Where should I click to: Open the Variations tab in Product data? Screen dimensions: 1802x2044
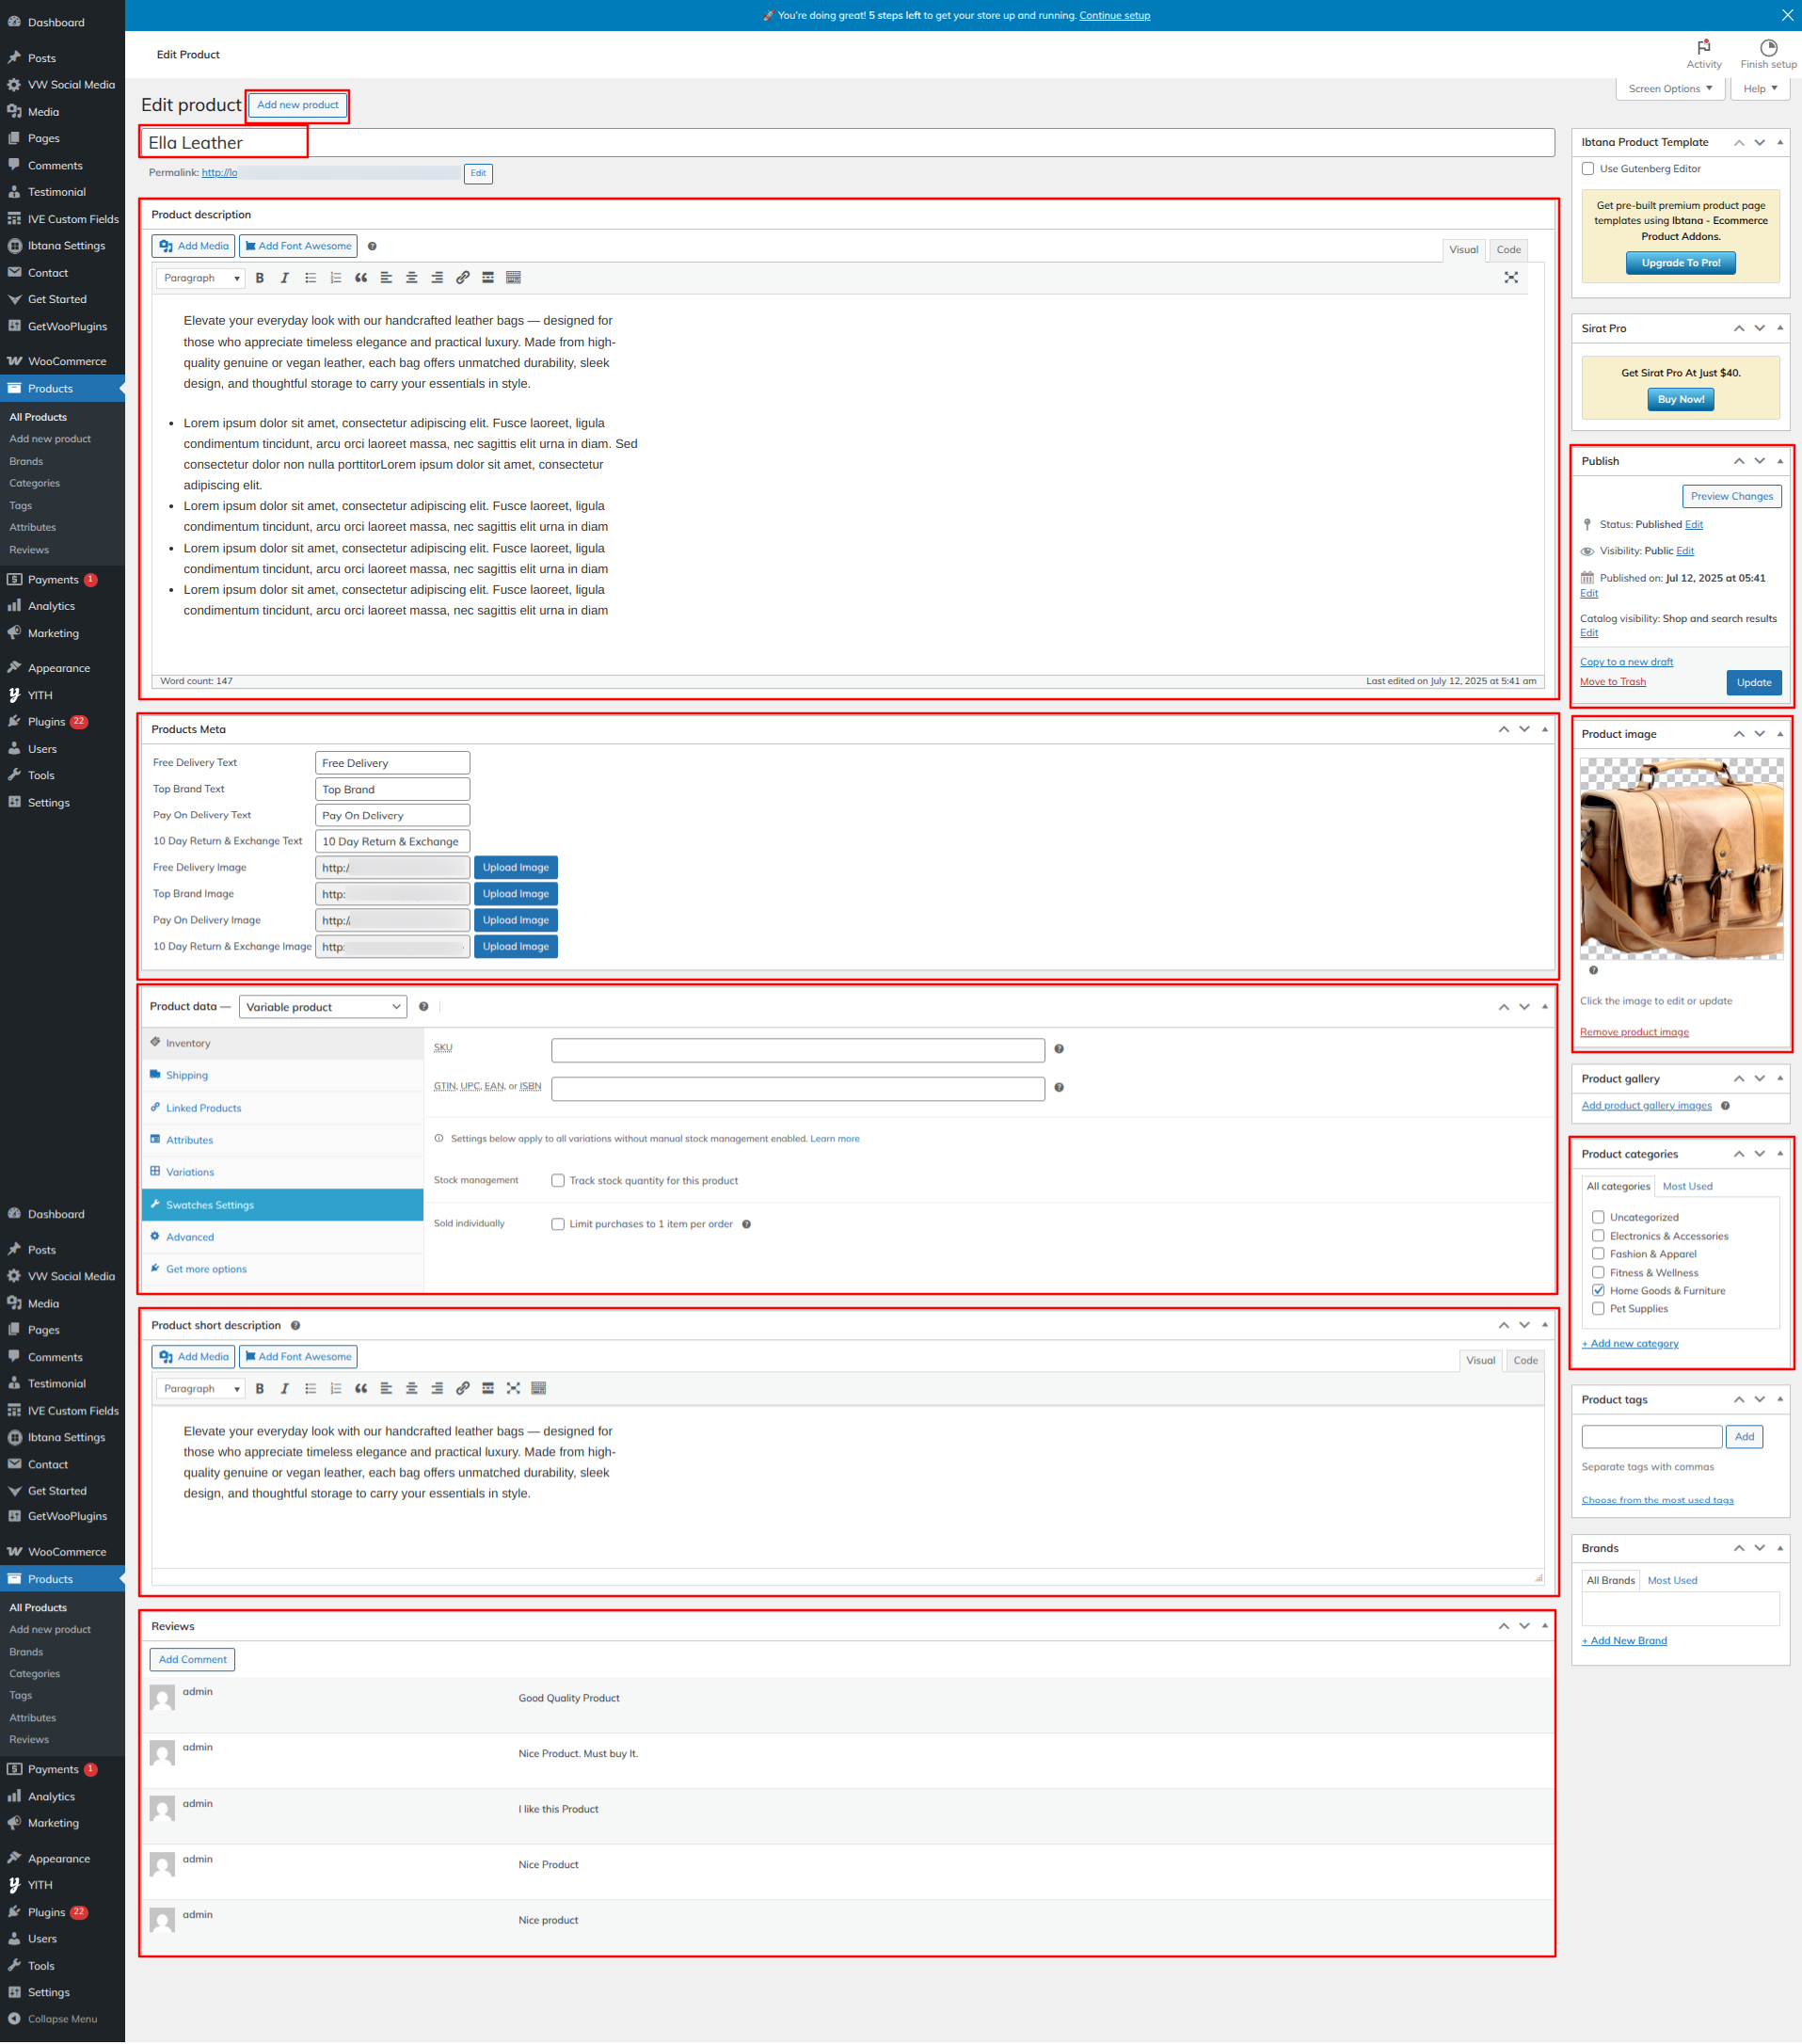tap(190, 1172)
